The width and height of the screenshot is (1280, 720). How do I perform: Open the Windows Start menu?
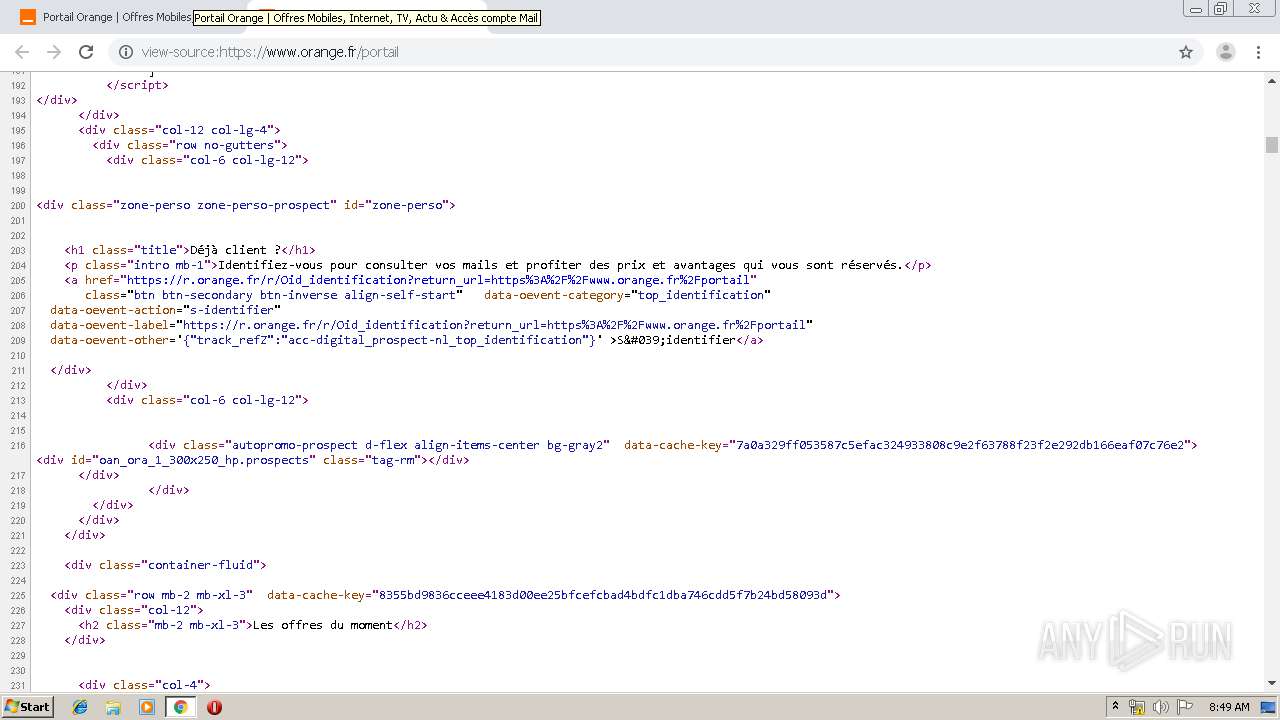pyautogui.click(x=27, y=706)
